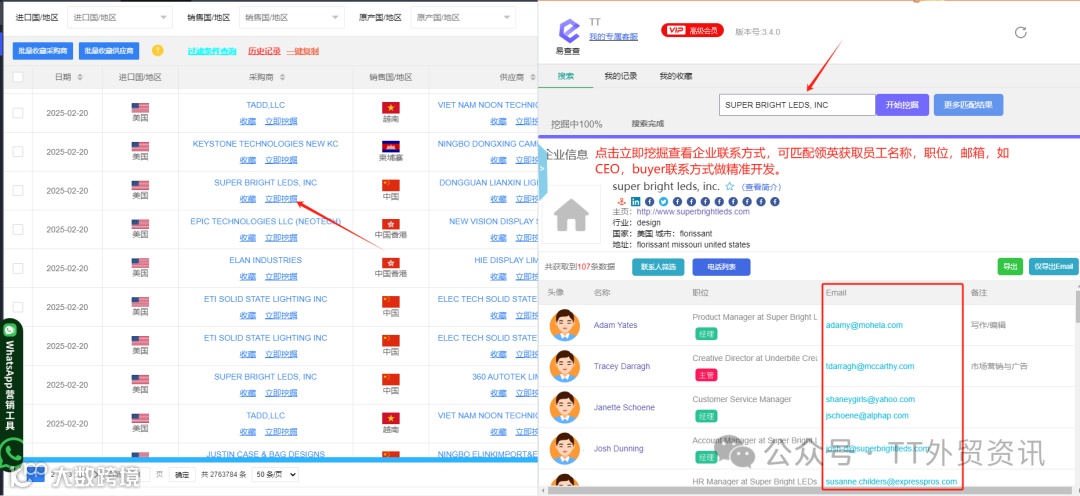Viewport: 1080px width, 496px height.
Task: Click the green 导出 button
Action: point(1010,267)
